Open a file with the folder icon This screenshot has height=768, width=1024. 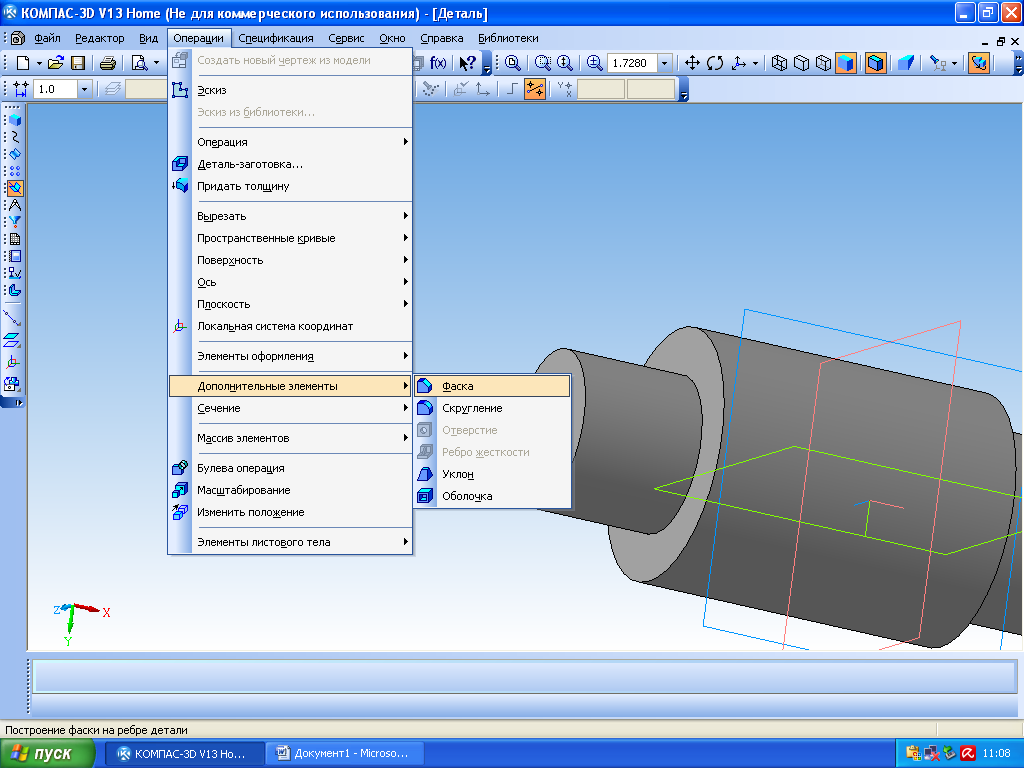click(56, 63)
